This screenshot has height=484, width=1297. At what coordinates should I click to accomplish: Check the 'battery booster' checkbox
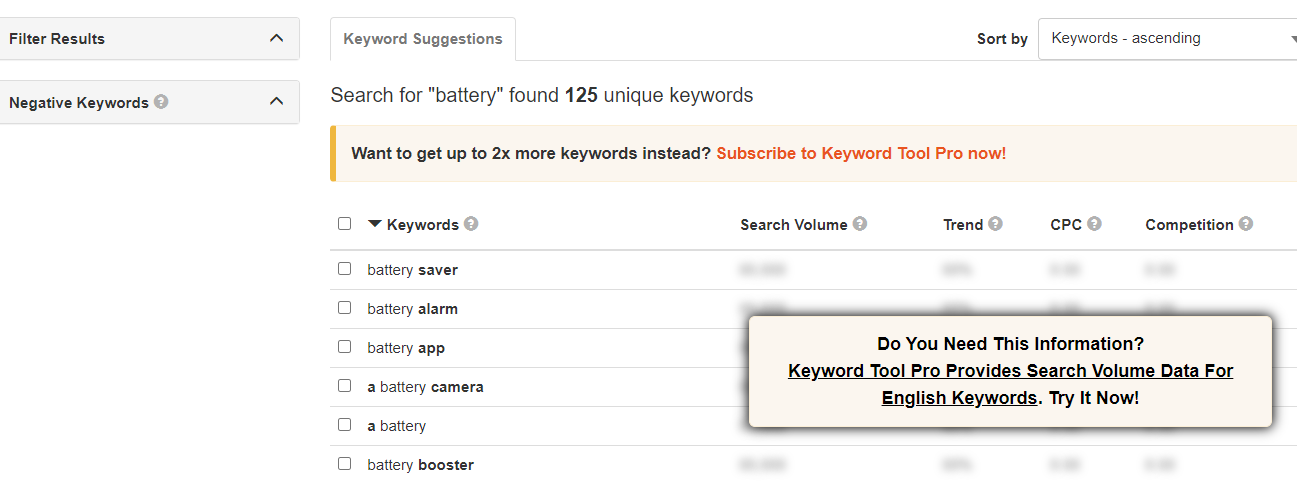click(x=345, y=464)
